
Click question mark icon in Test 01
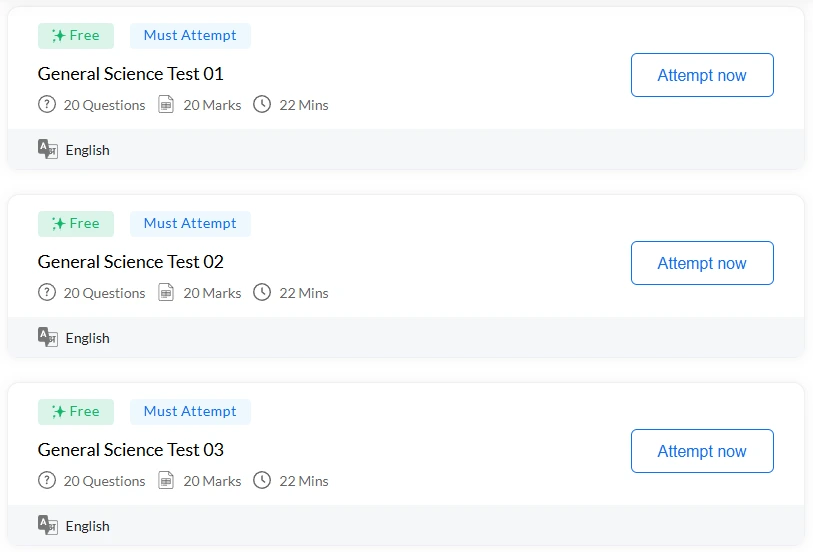(x=47, y=105)
